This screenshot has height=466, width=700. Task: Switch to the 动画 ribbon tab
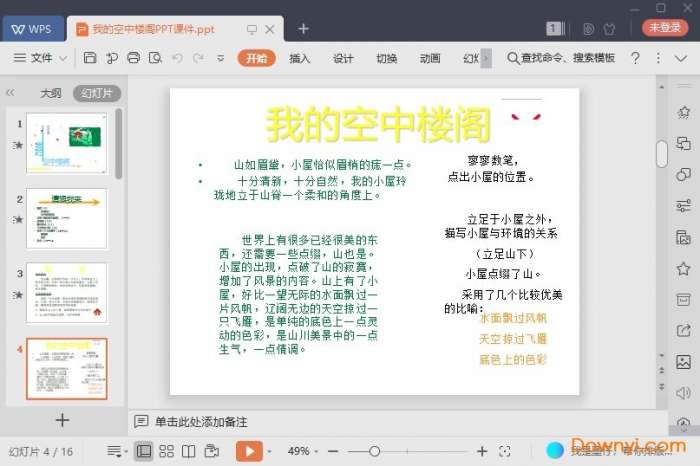click(430, 58)
